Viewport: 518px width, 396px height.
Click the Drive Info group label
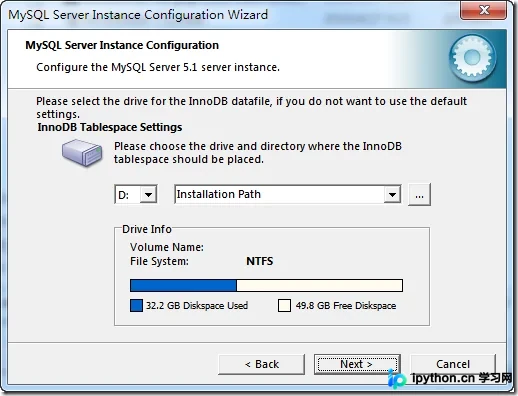[147, 229]
